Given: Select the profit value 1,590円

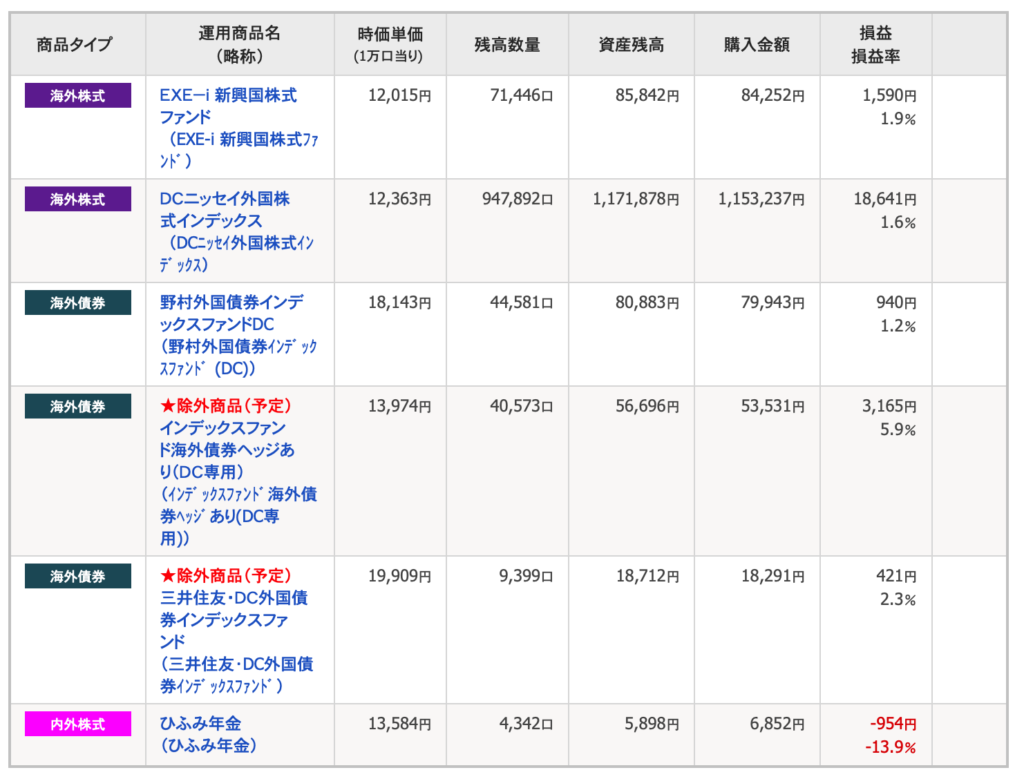Looking at the screenshot, I should tap(889, 95).
